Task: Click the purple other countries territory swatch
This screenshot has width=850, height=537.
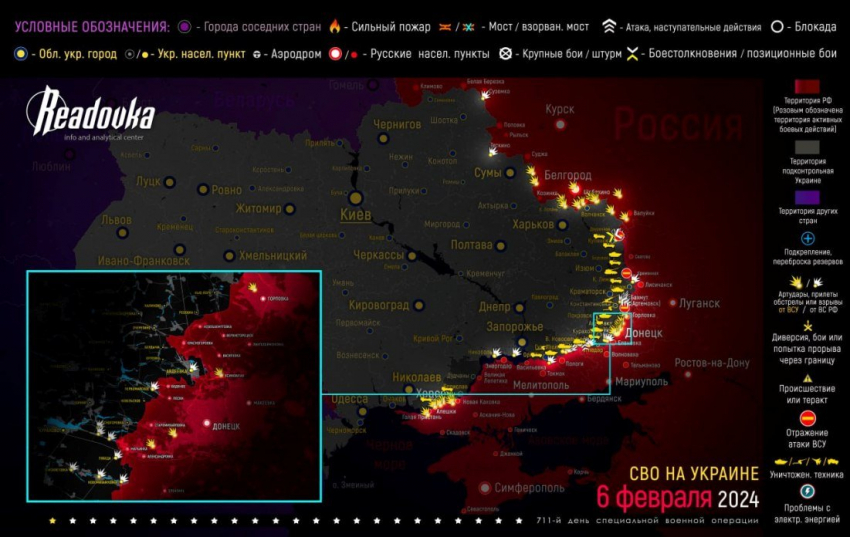Action: pos(808,197)
